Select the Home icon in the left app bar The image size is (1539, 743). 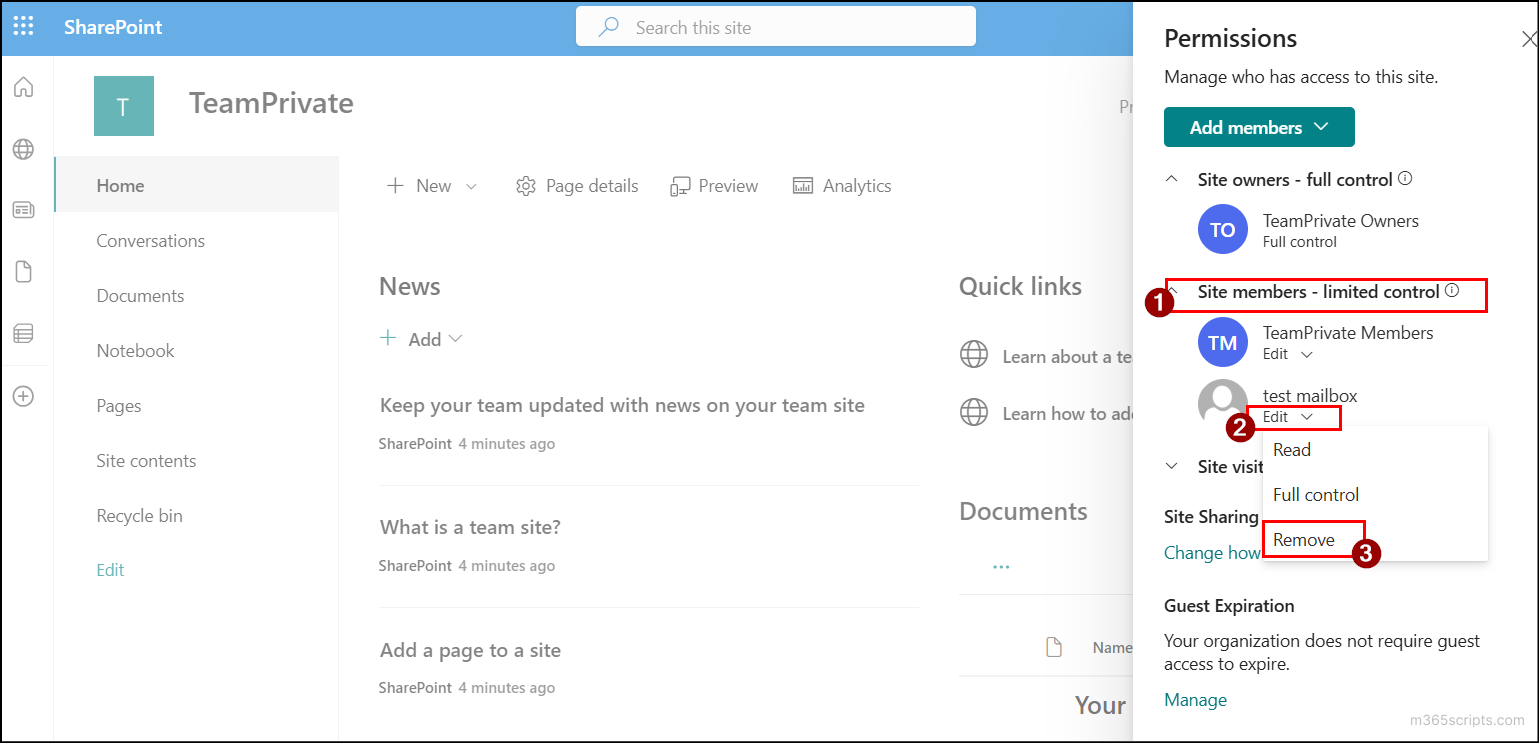(26, 87)
